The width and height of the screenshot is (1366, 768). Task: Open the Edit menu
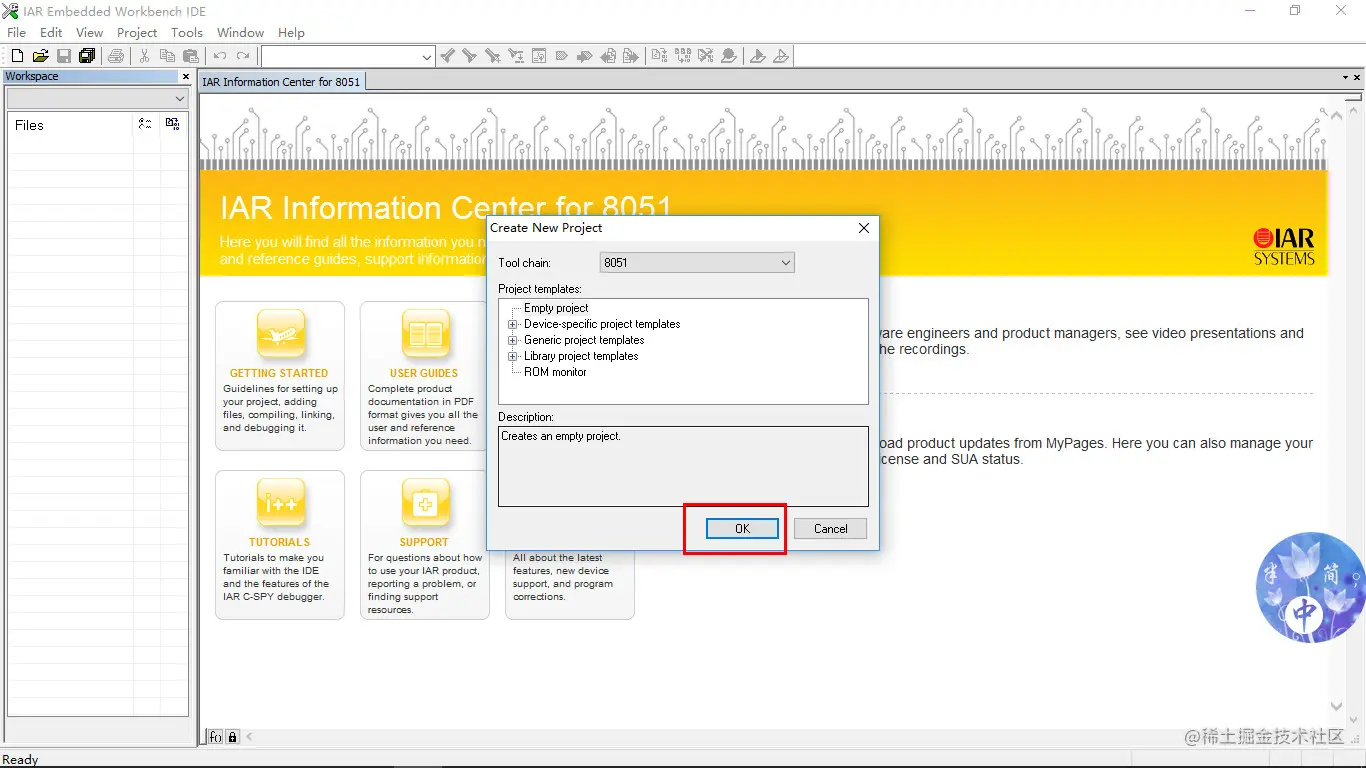[51, 32]
